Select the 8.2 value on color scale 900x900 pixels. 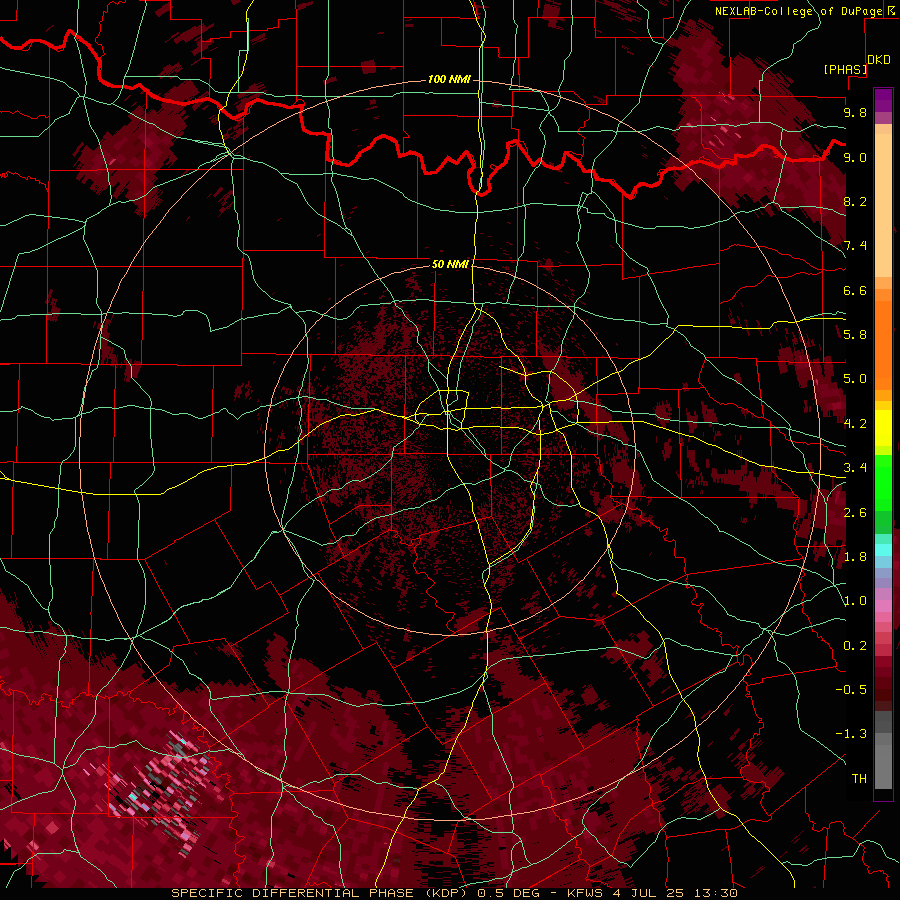click(855, 201)
